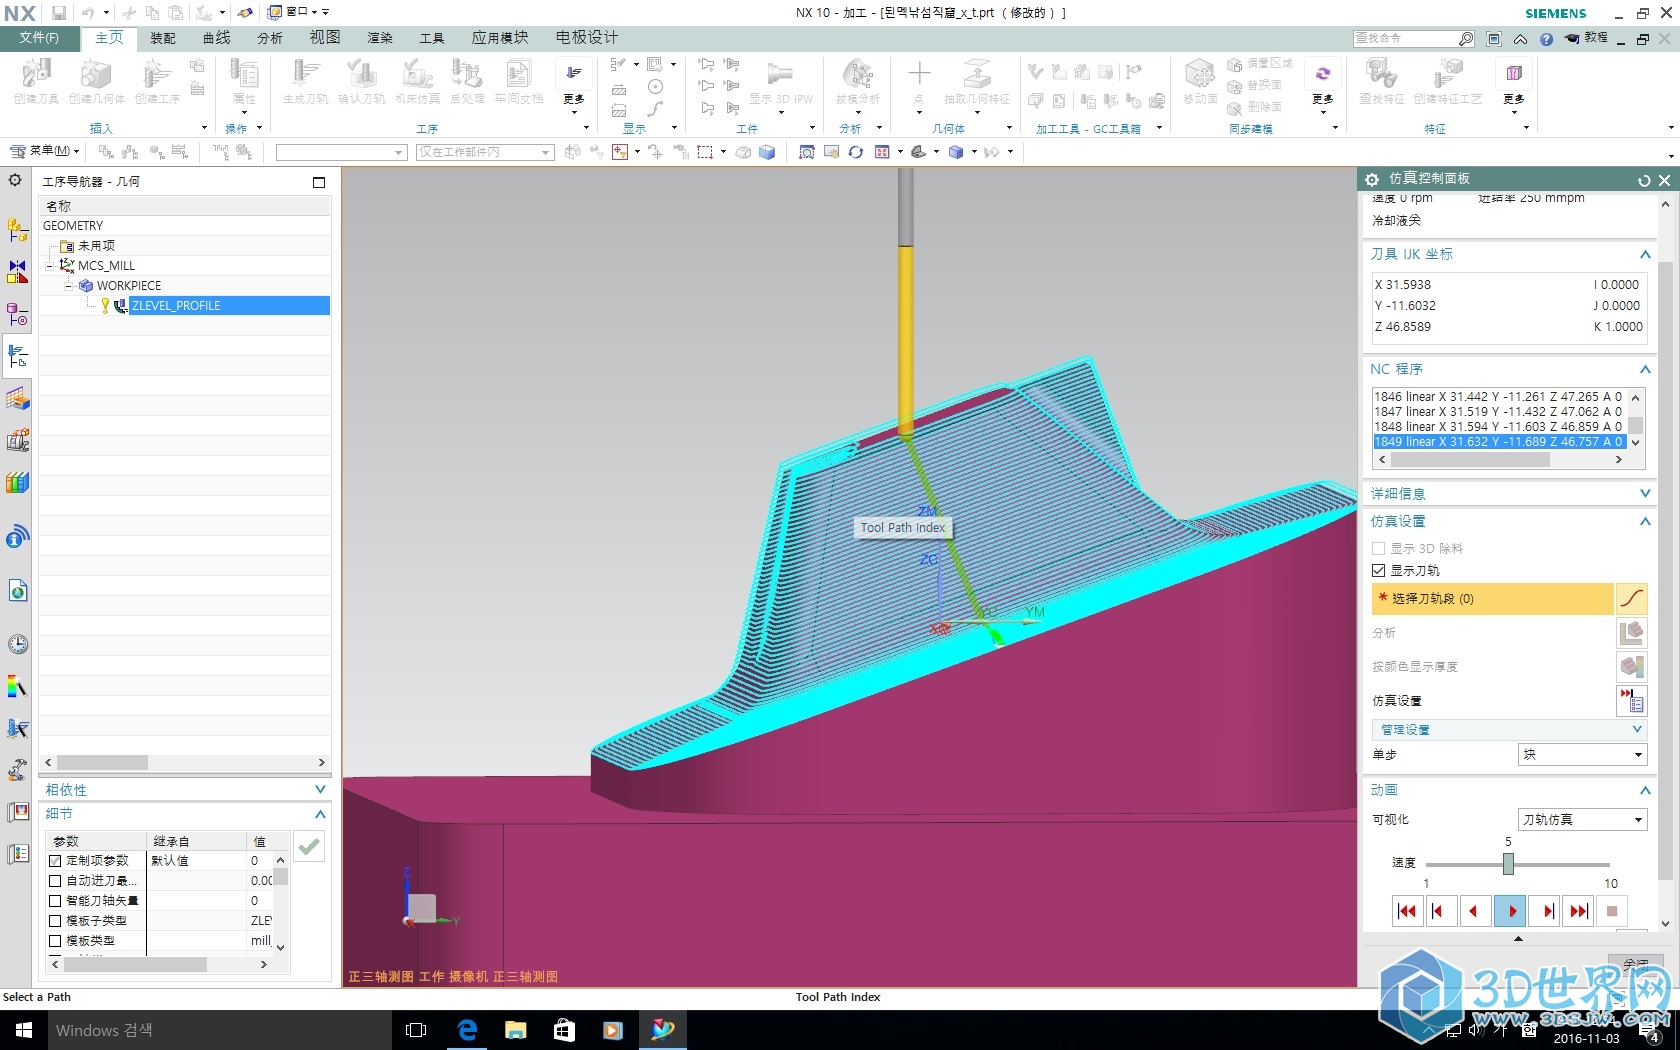Image resolution: width=1680 pixels, height=1050 pixels.
Task: Open the 仅在工作部件内 selection scope dropdown
Action: [485, 152]
